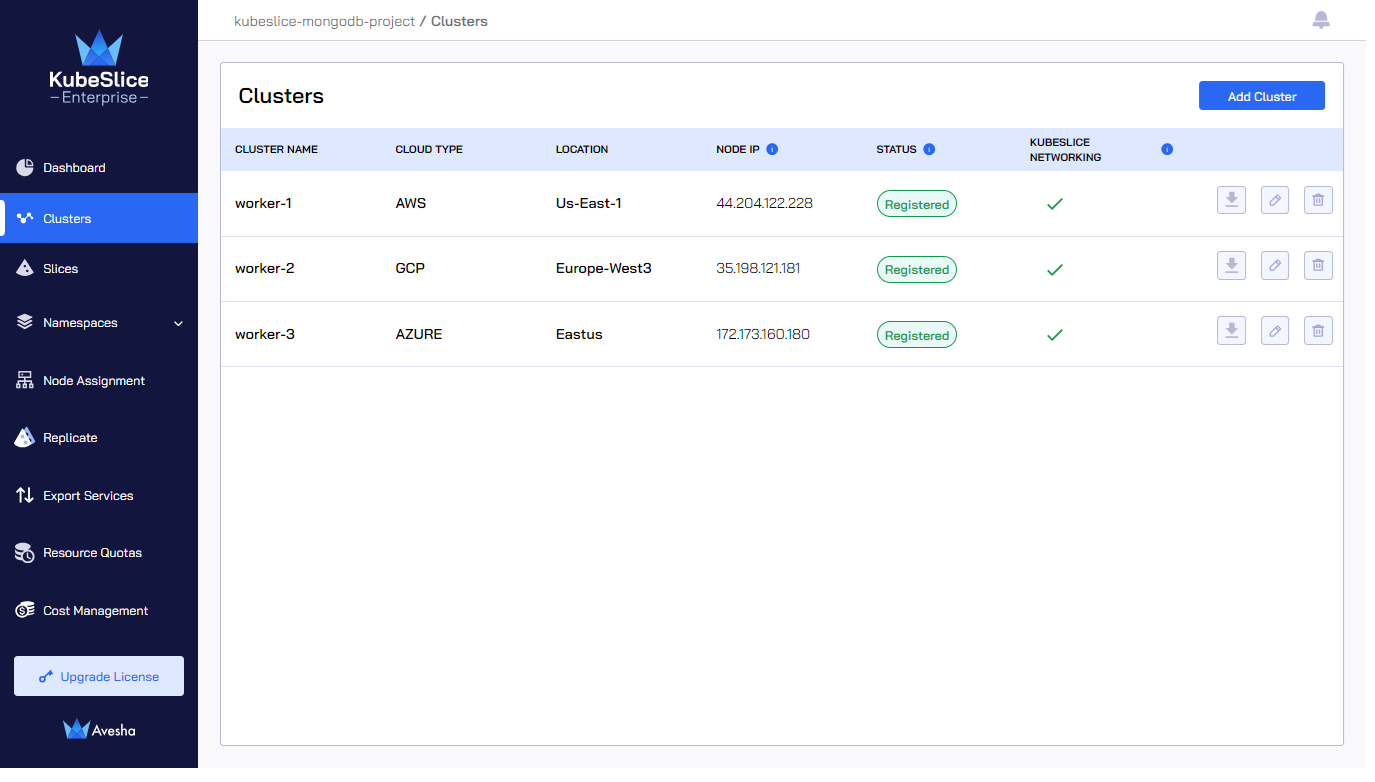Open the Replicate page

pos(99,437)
